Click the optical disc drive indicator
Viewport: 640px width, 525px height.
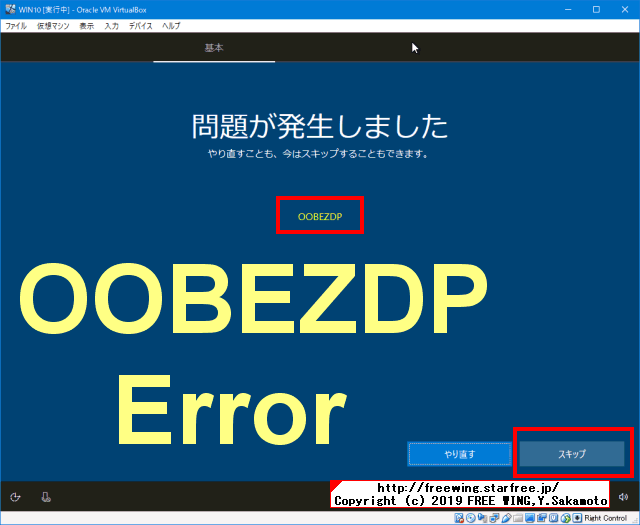tap(471, 518)
